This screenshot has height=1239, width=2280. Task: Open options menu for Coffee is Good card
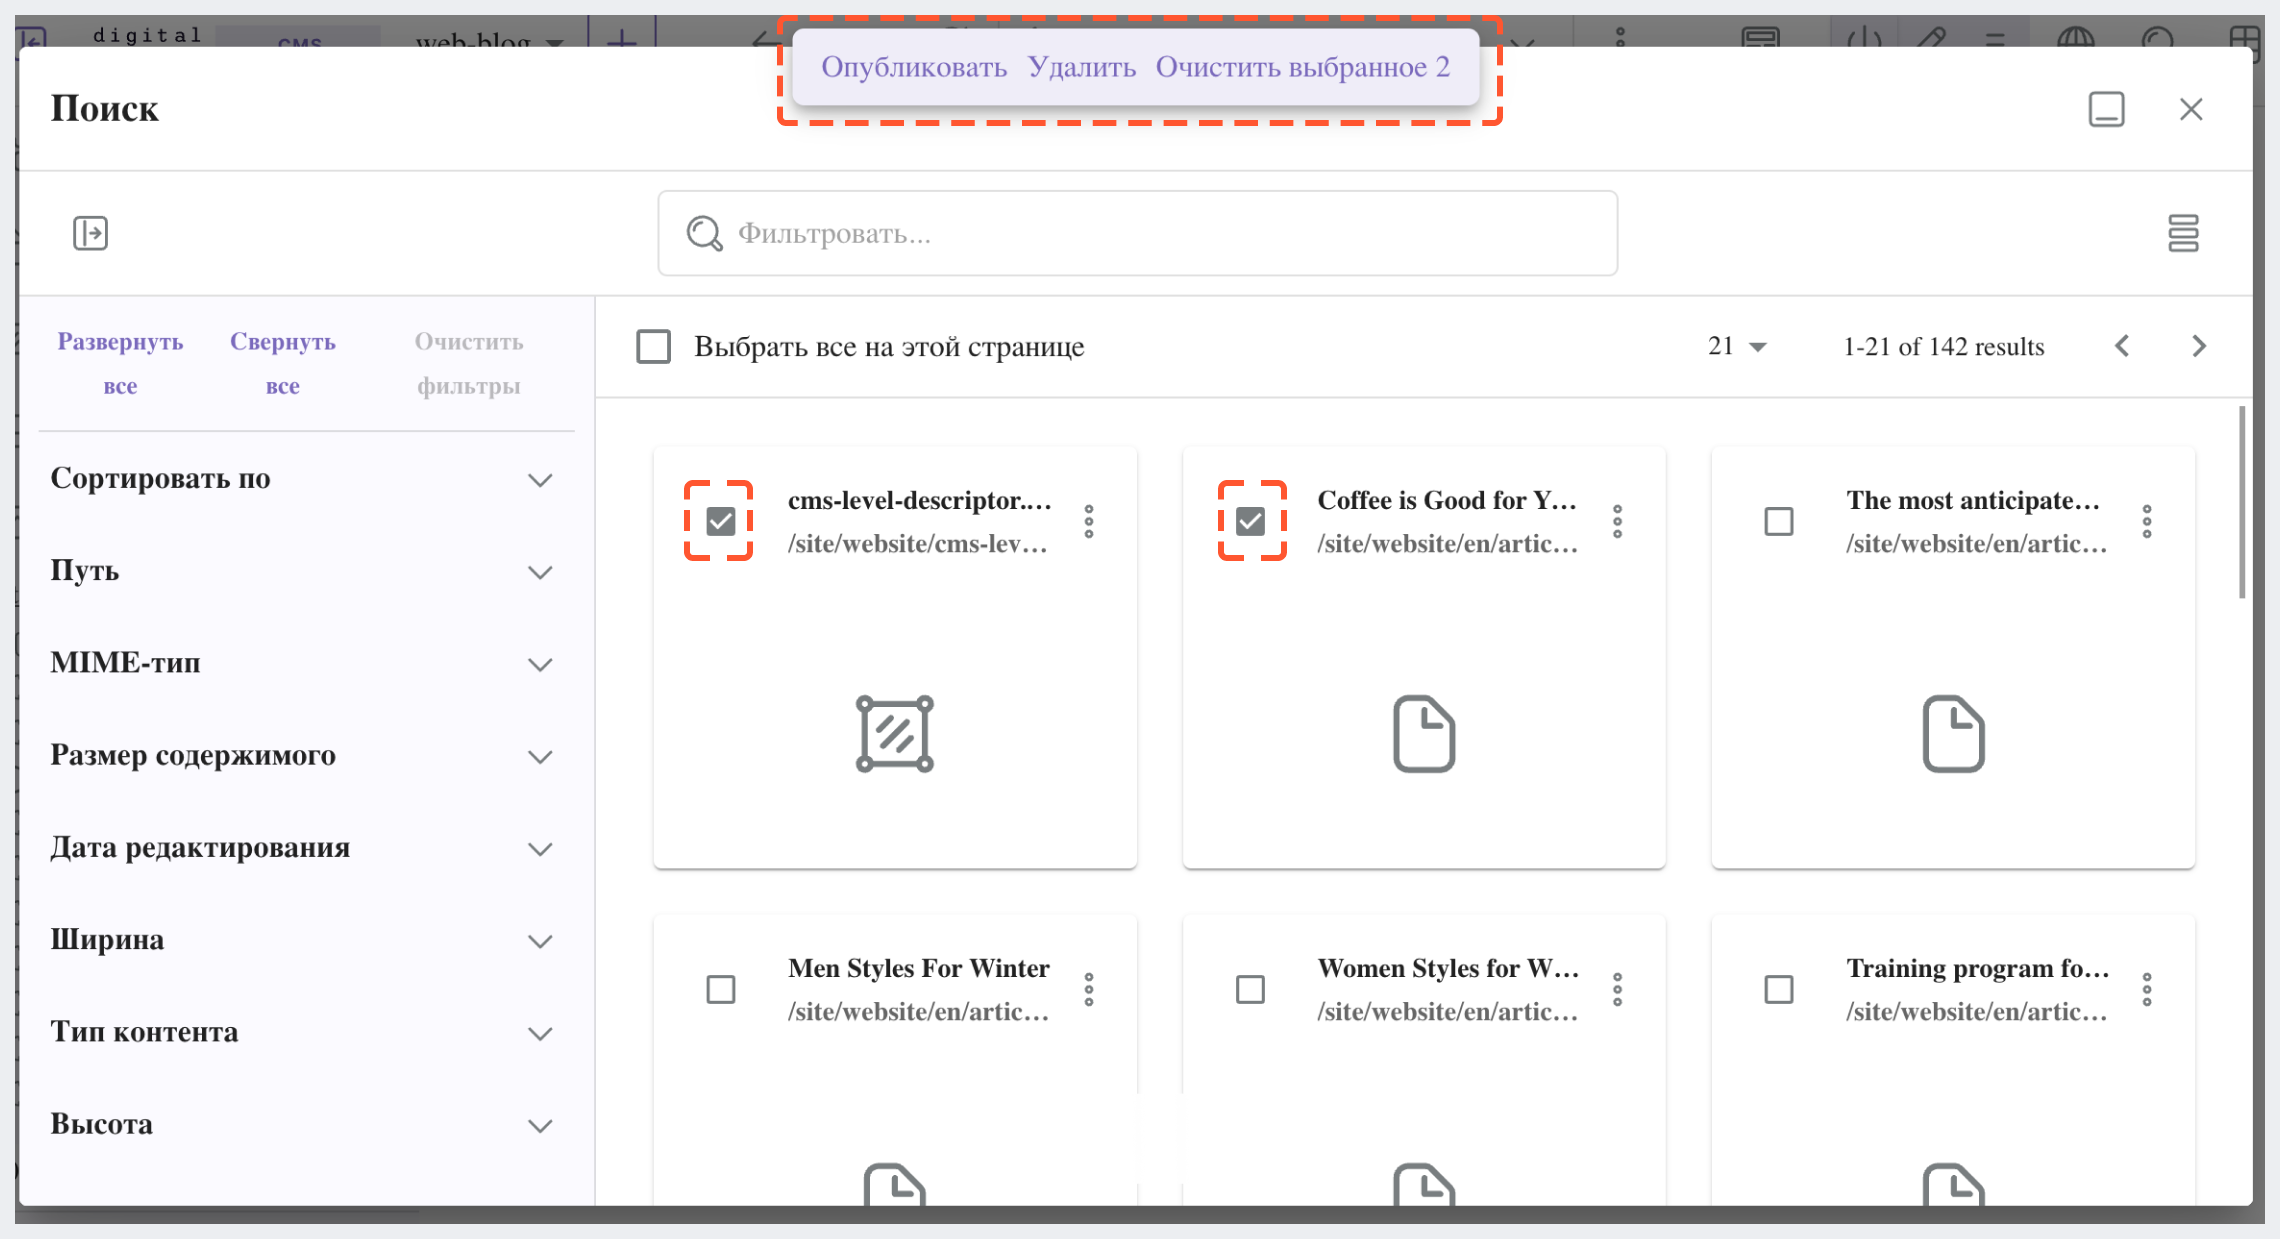[x=1617, y=521]
